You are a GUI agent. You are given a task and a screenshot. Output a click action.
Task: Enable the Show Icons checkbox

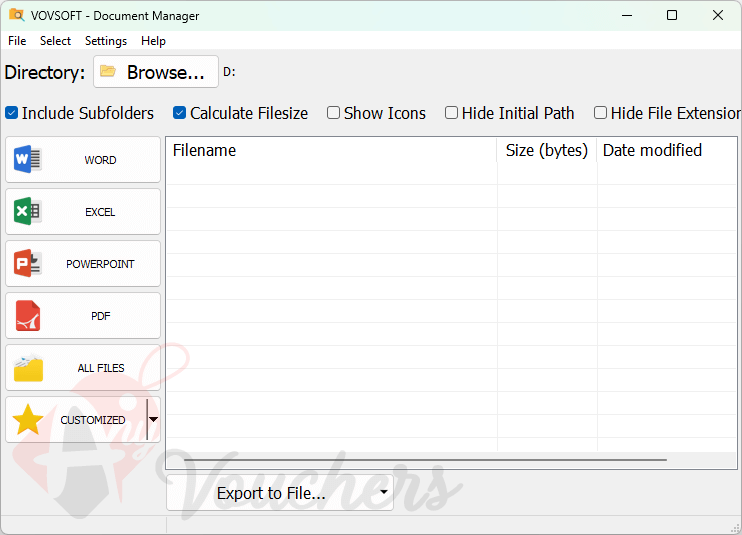pos(333,113)
